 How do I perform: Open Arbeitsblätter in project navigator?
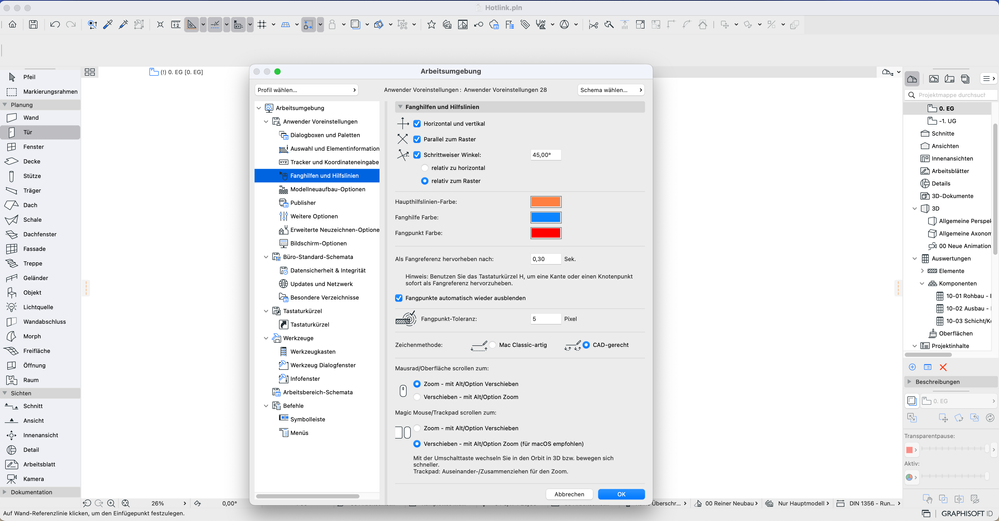click(950, 171)
